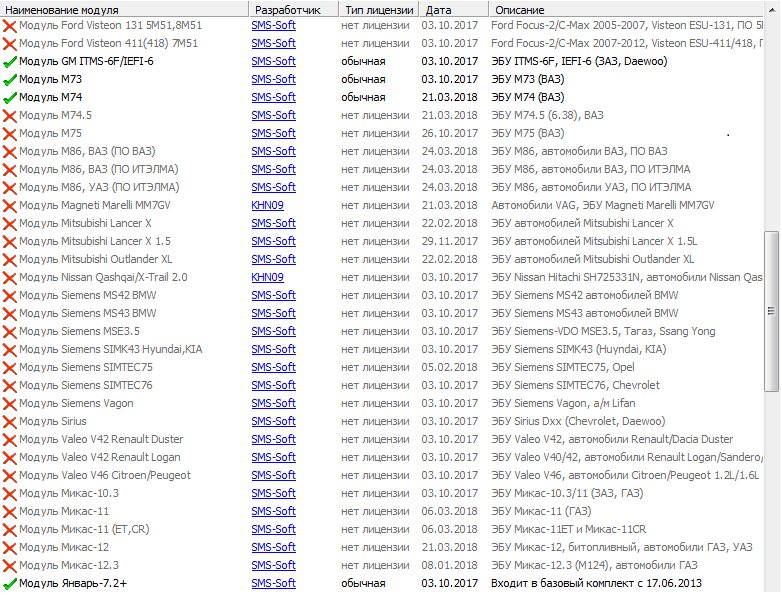
Task: Open KHN09 link for Magneti Marelli MM7GV
Action: pyautogui.click(x=267, y=206)
